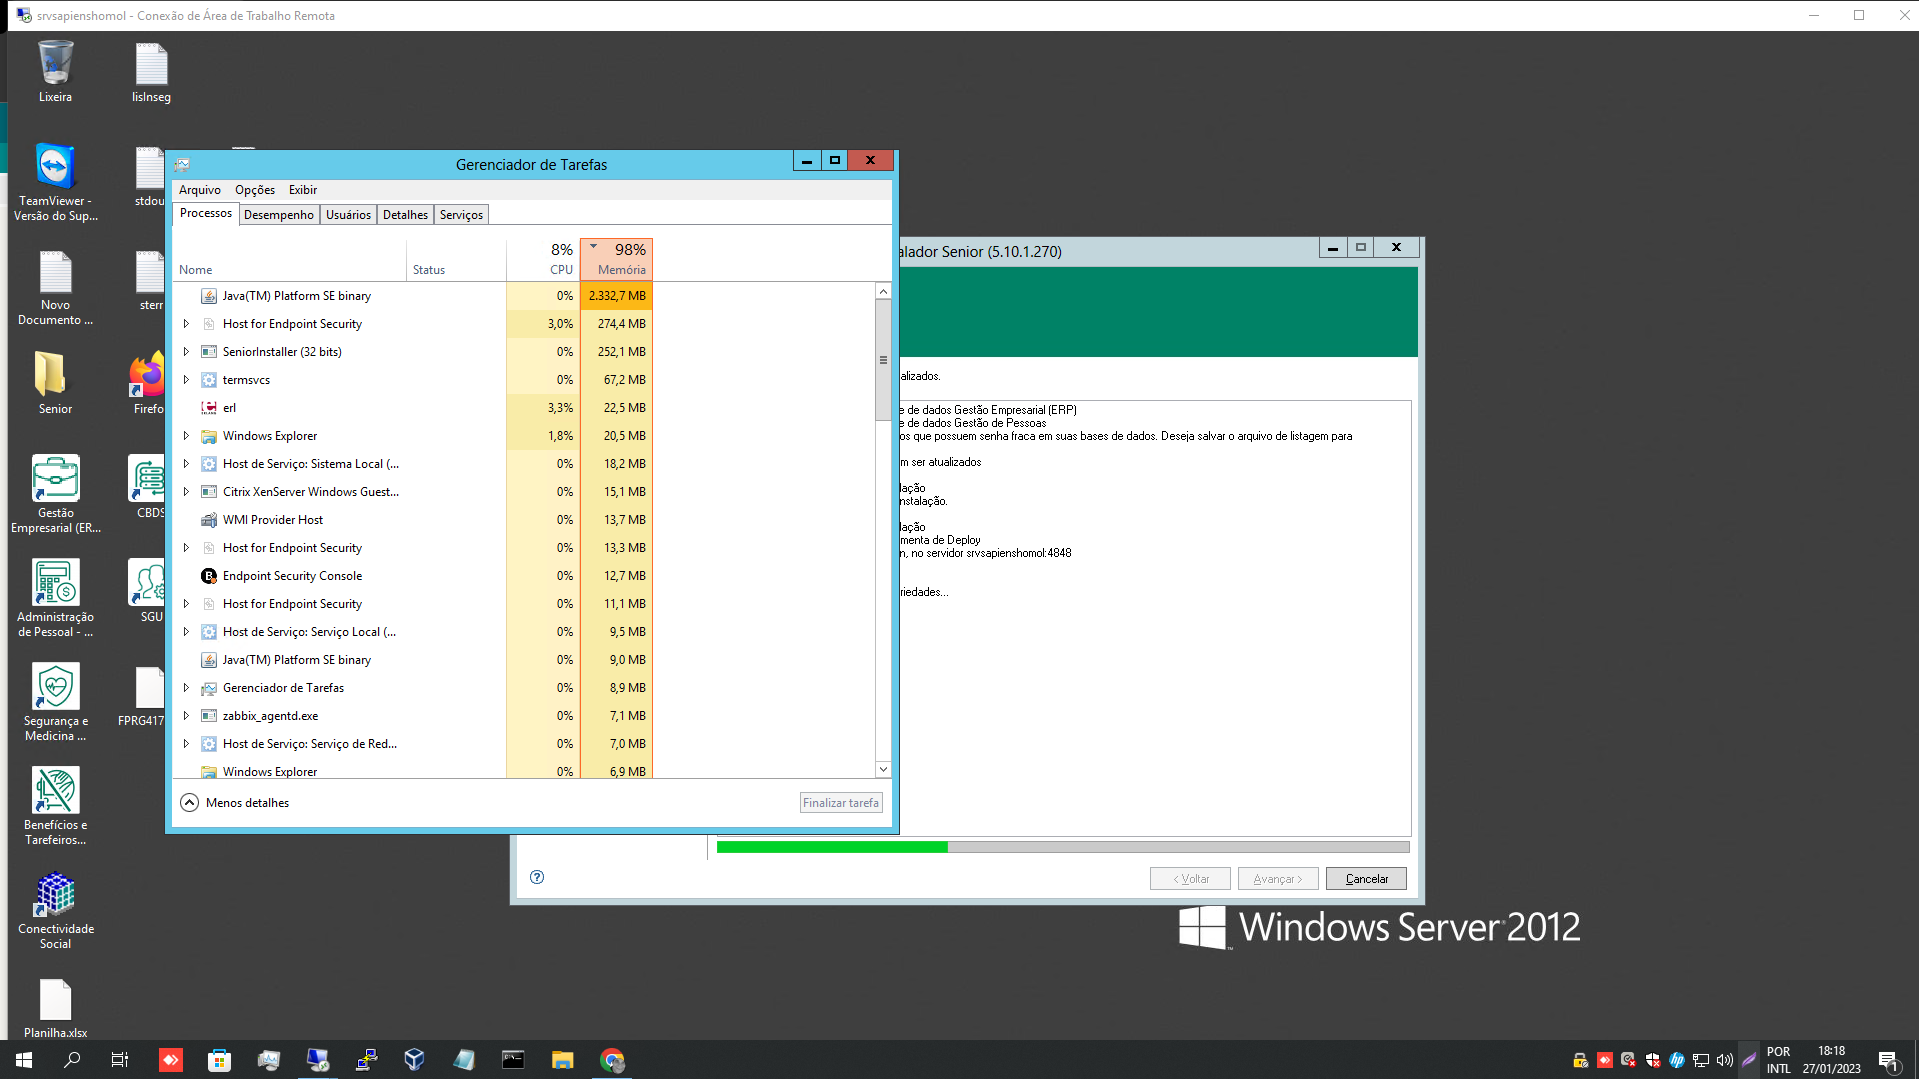Expand SeniorInstaller (32 bits) process group
The image size is (1919, 1079).
click(x=186, y=352)
